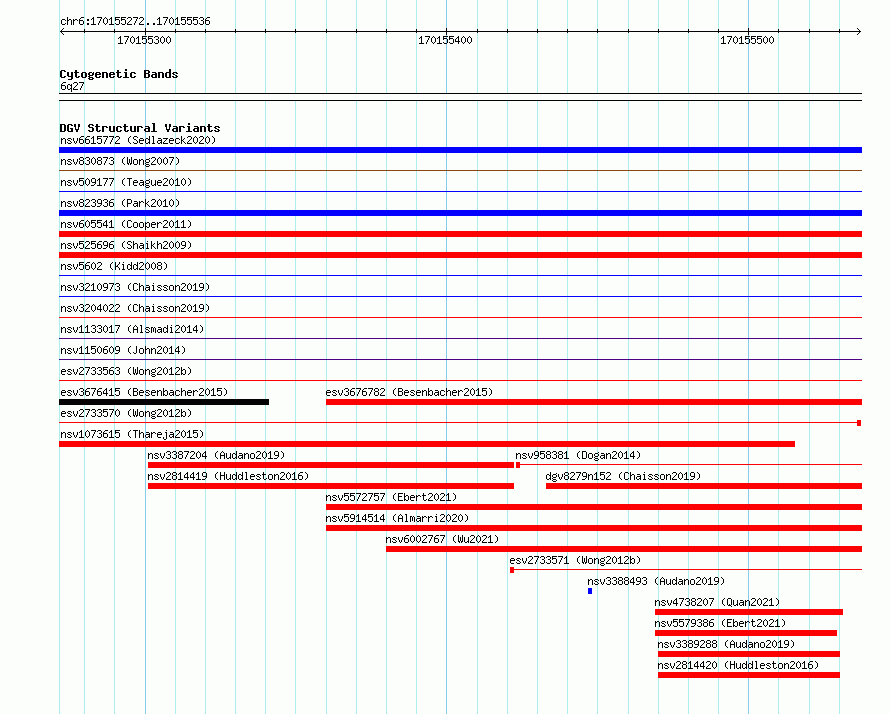
Task: Click the red nsv5579386 Ebert2021 bar
Action: 746,633
